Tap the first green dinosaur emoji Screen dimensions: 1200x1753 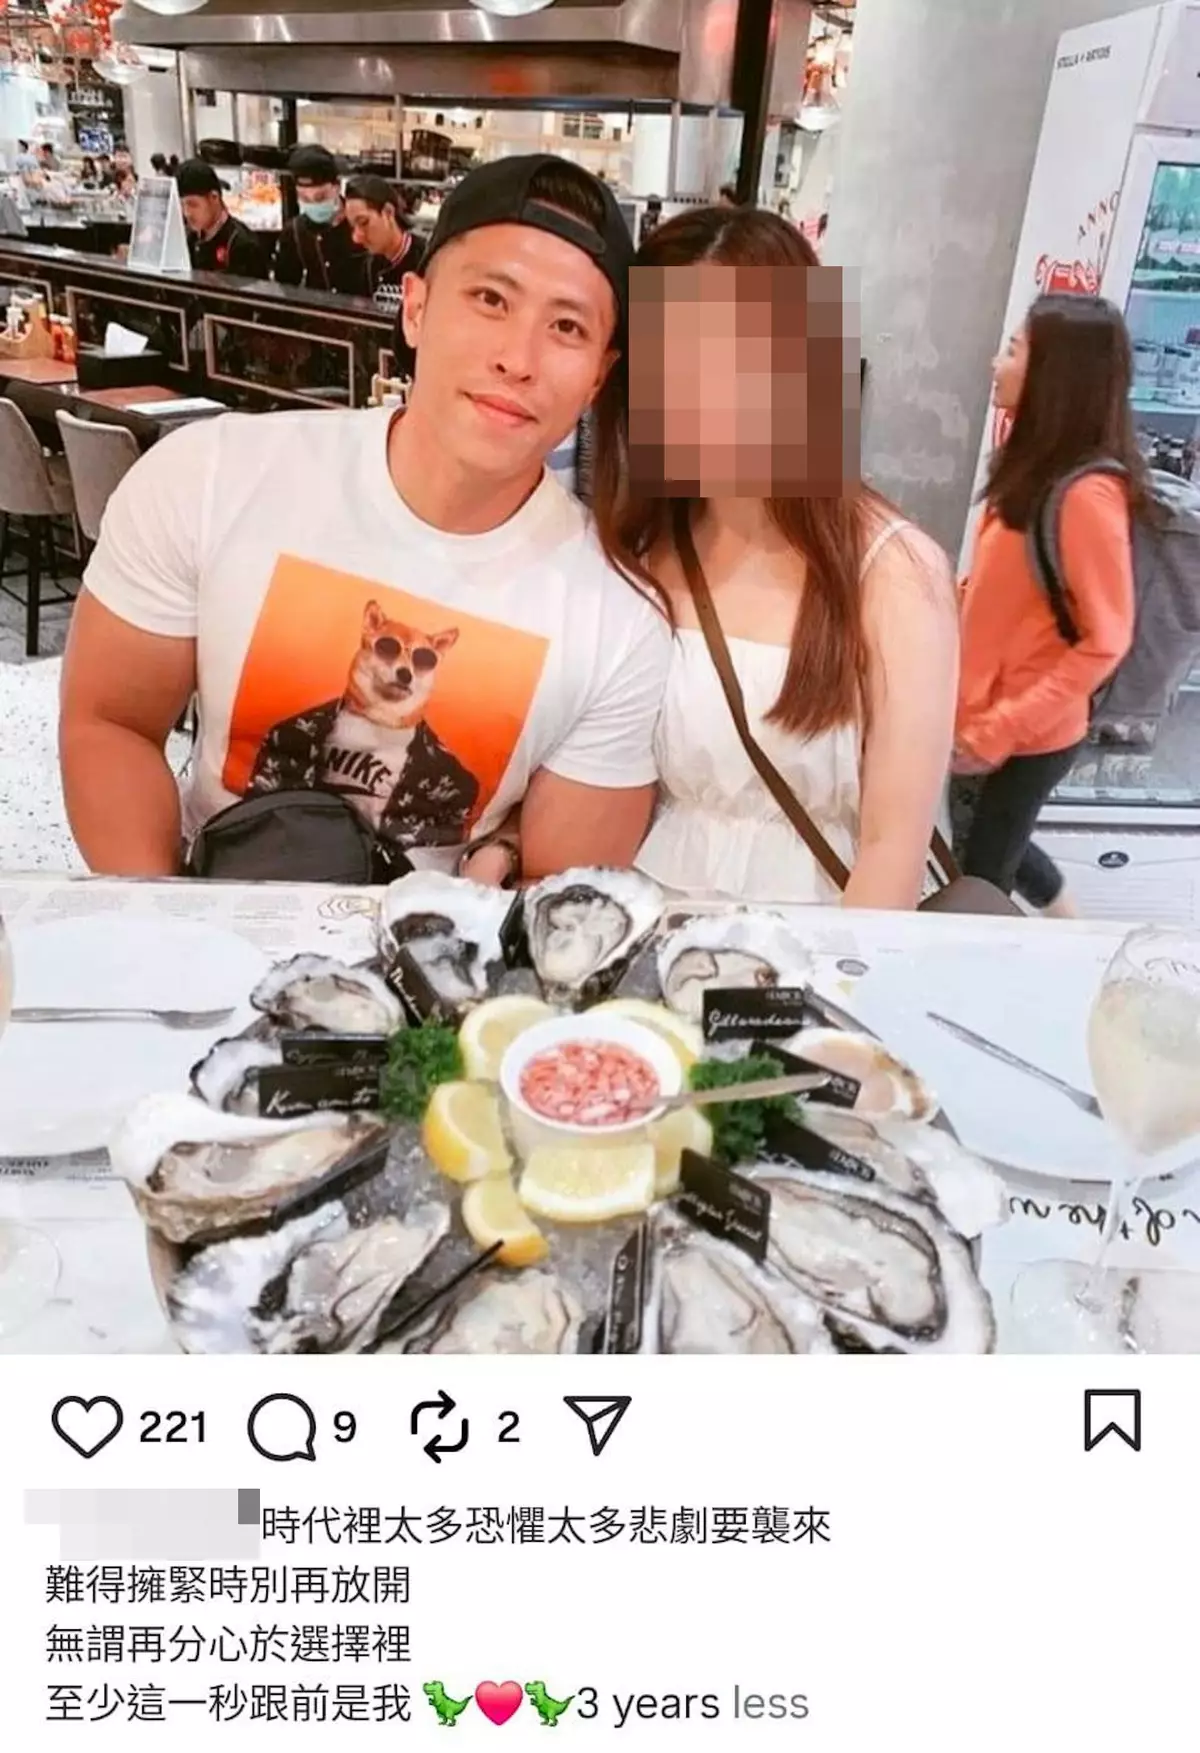pos(446,1703)
